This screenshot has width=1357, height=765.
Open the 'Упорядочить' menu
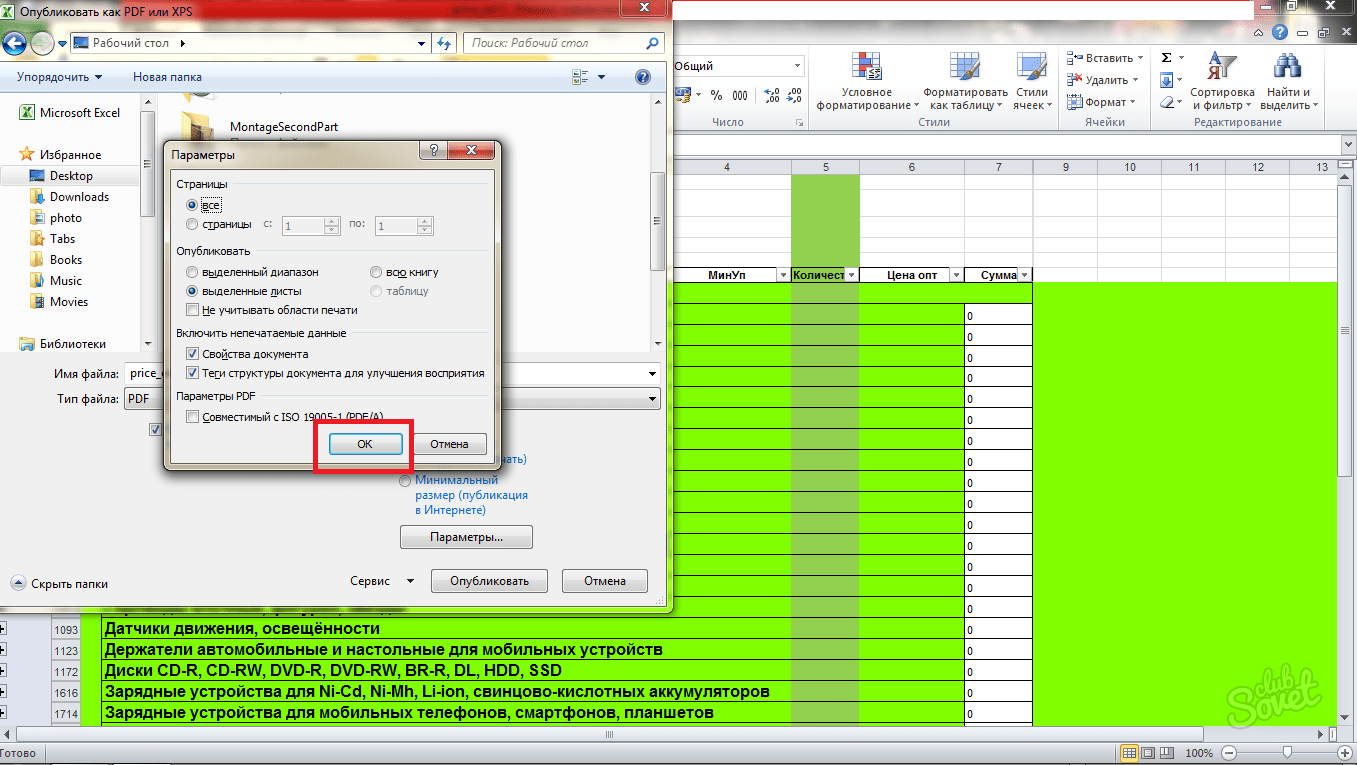pos(60,77)
